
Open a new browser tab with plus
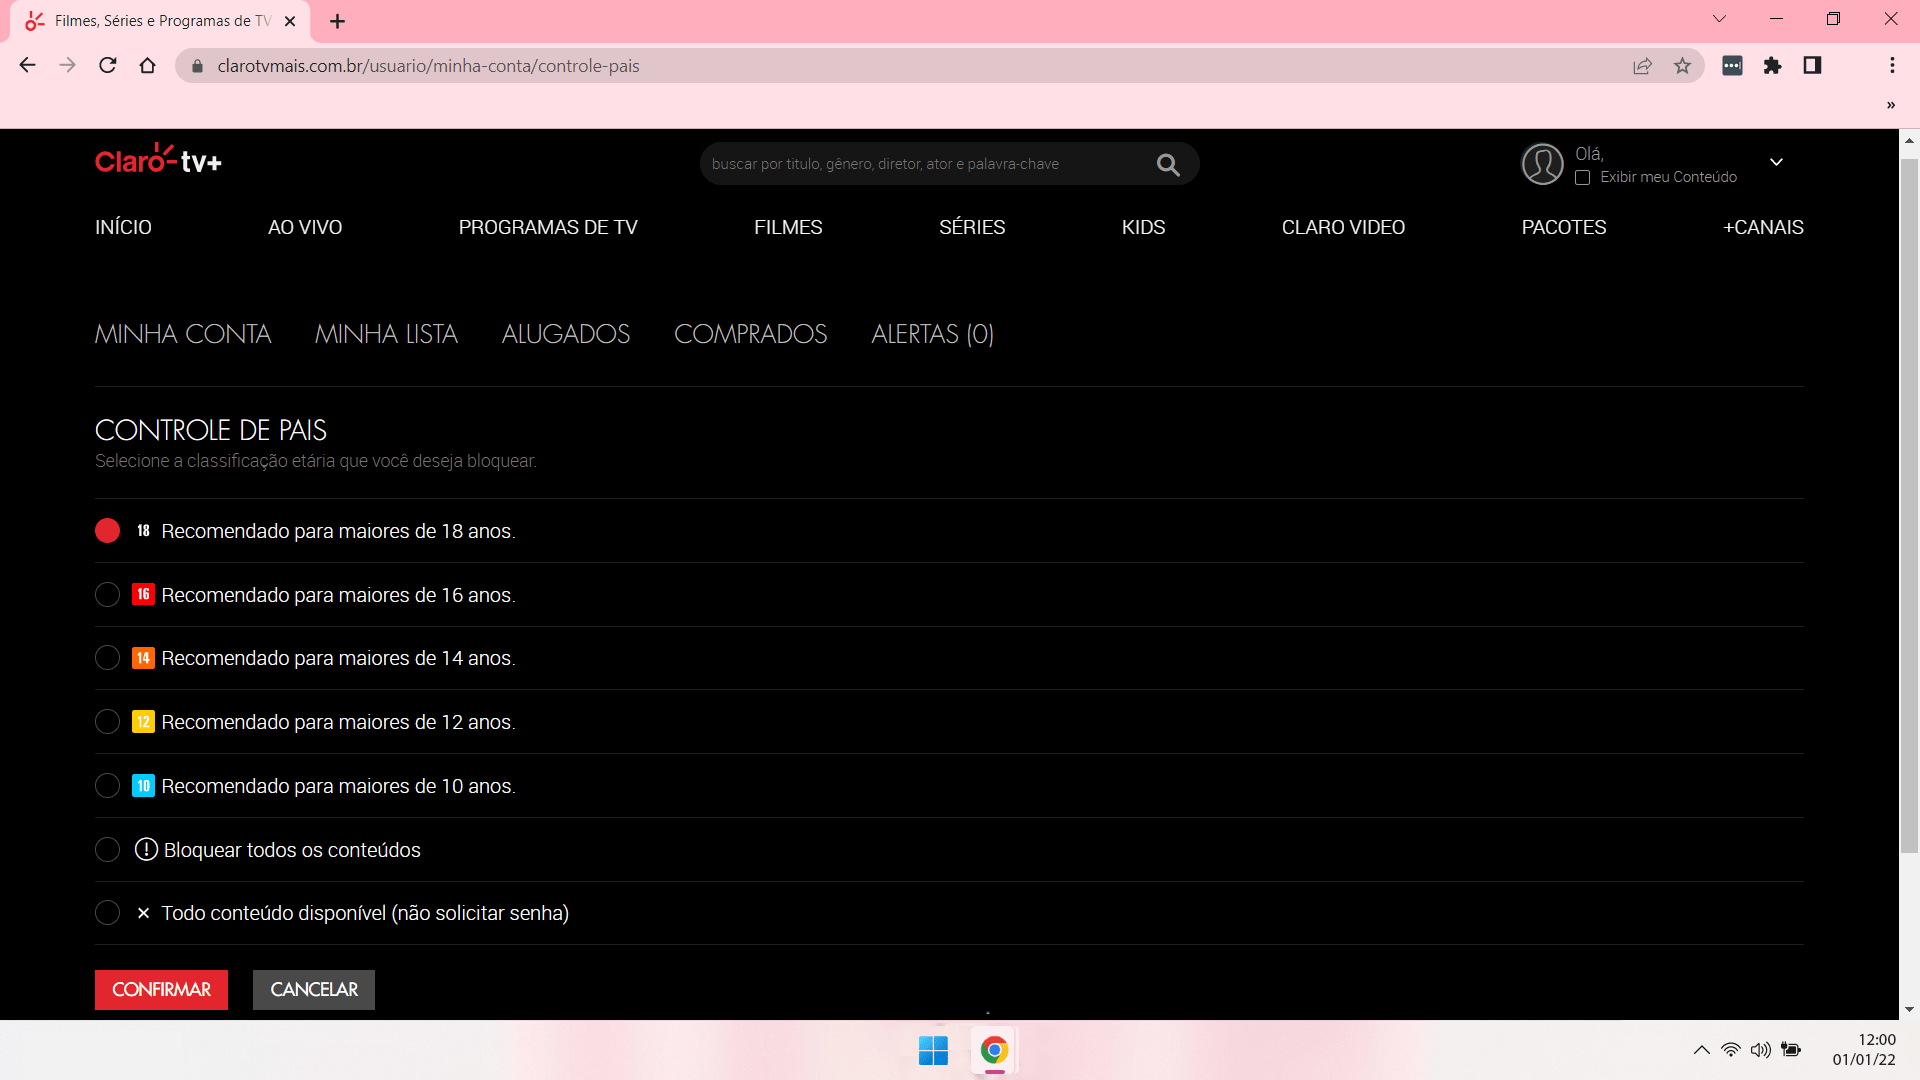337,21
